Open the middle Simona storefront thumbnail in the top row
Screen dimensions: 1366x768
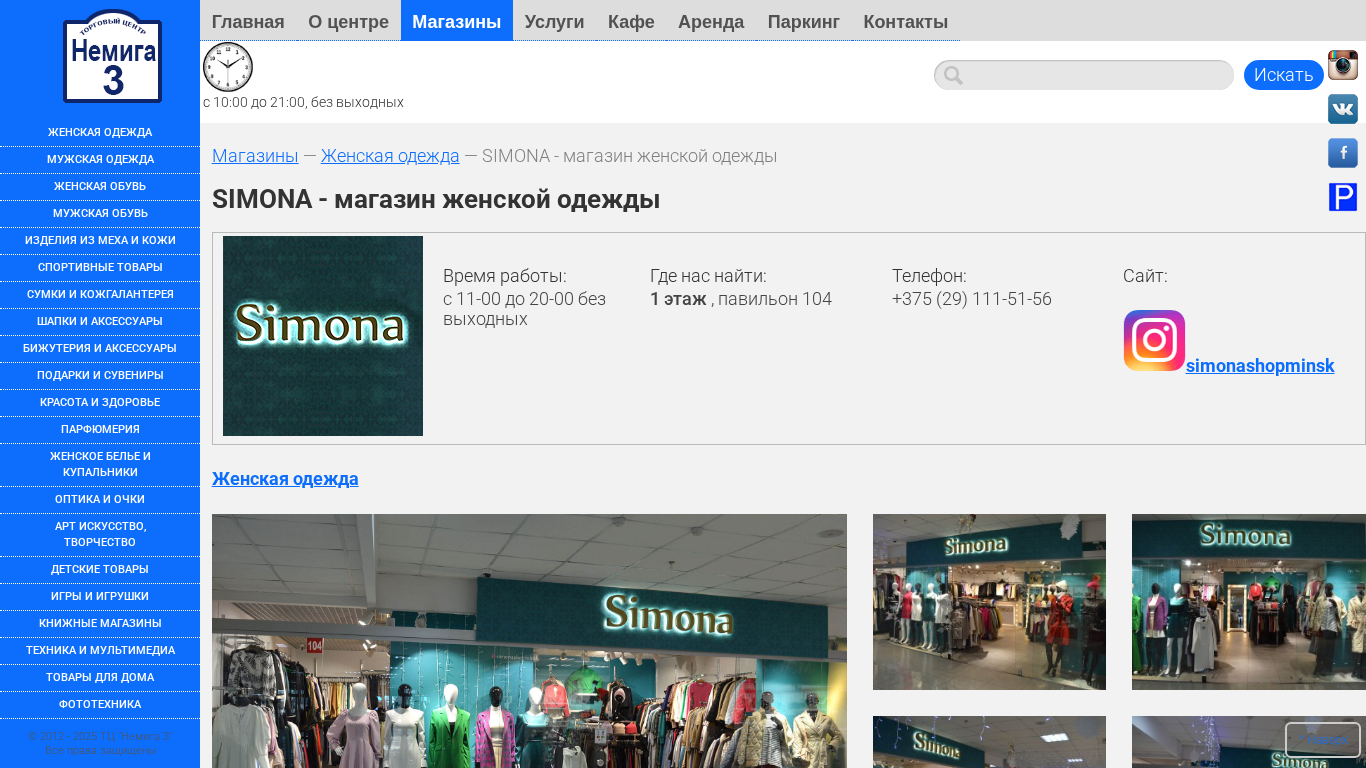click(989, 602)
